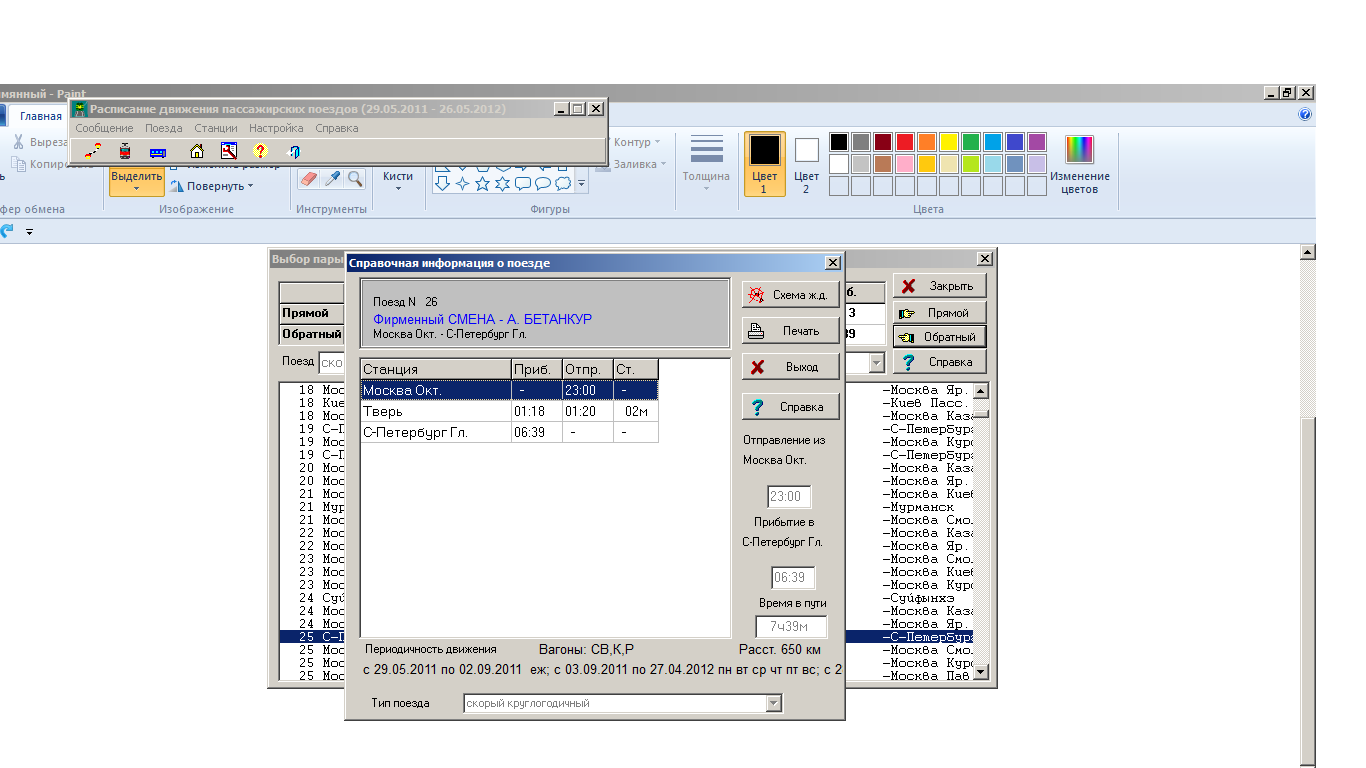This screenshot has width=1366, height=768.
Task: Select the Color picker eyedropper tool
Action: tap(332, 178)
